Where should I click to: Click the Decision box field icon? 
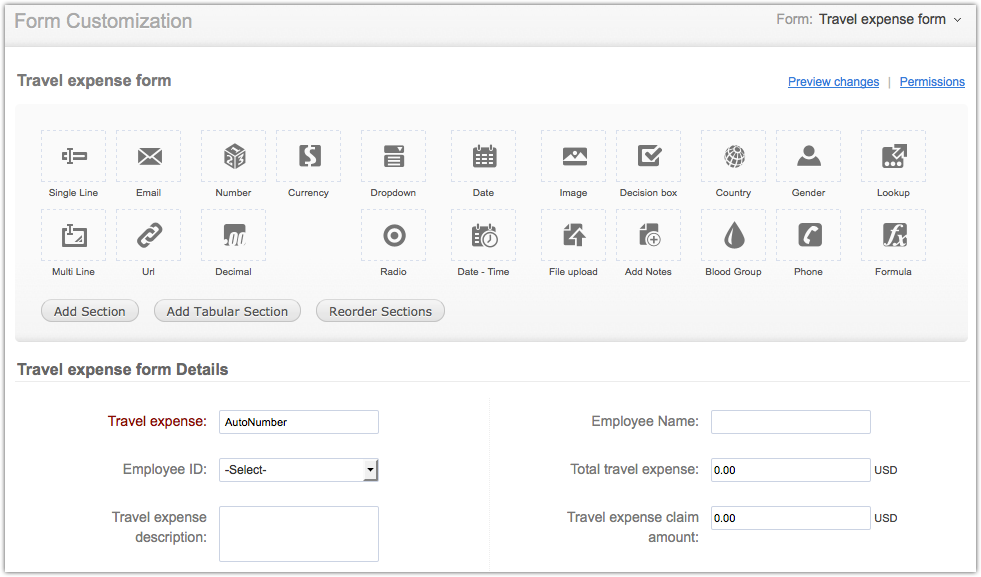click(x=649, y=156)
